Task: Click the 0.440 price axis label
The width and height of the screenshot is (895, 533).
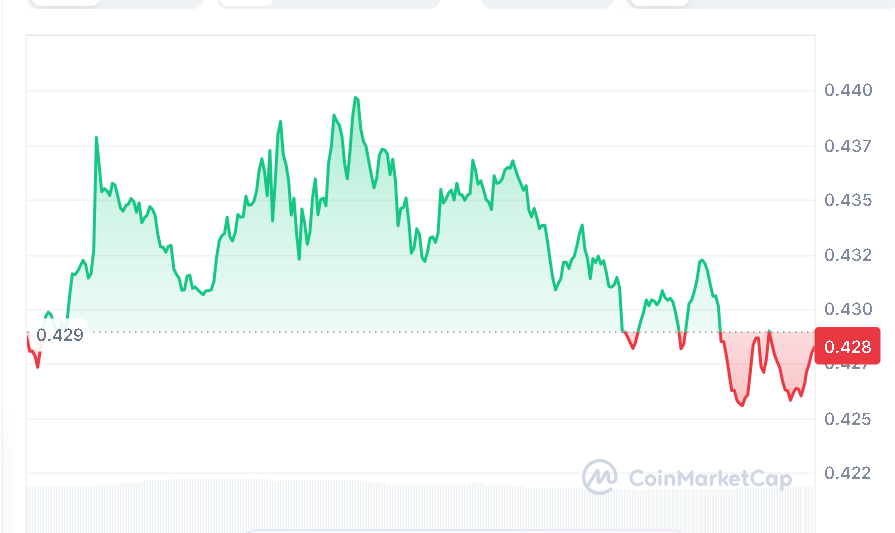Action: (x=848, y=91)
